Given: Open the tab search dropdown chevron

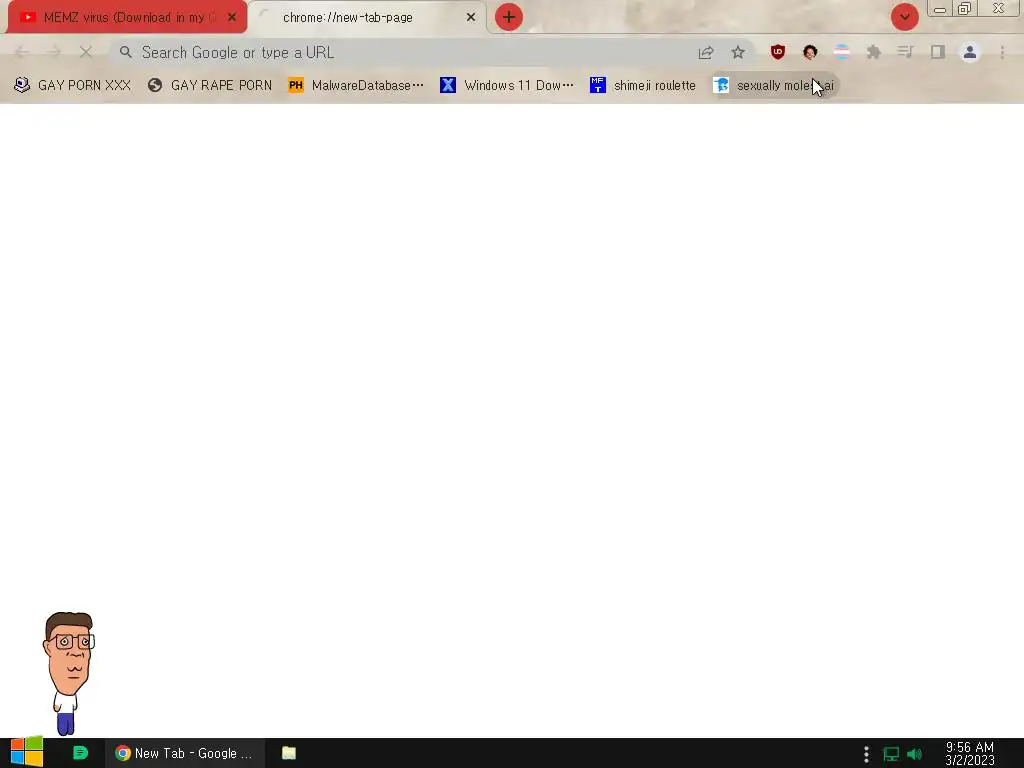Looking at the screenshot, I should click(x=904, y=17).
